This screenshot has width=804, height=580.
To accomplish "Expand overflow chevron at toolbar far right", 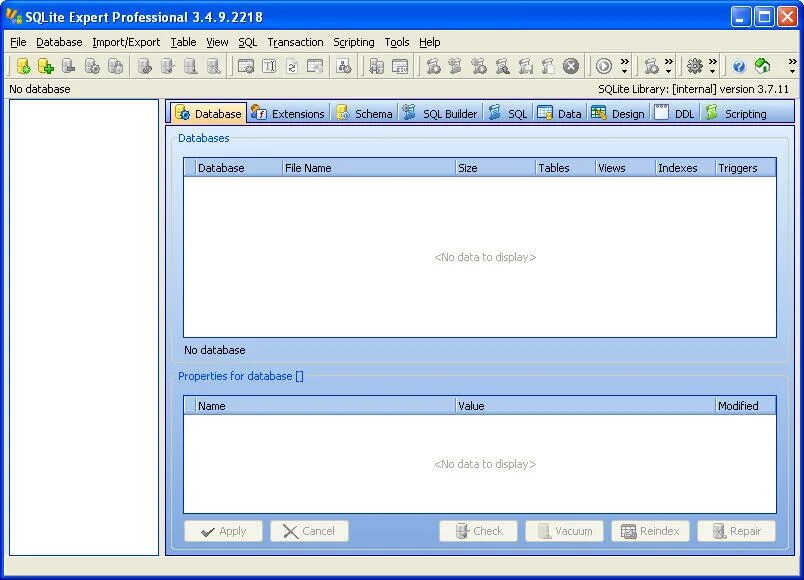I will point(792,66).
